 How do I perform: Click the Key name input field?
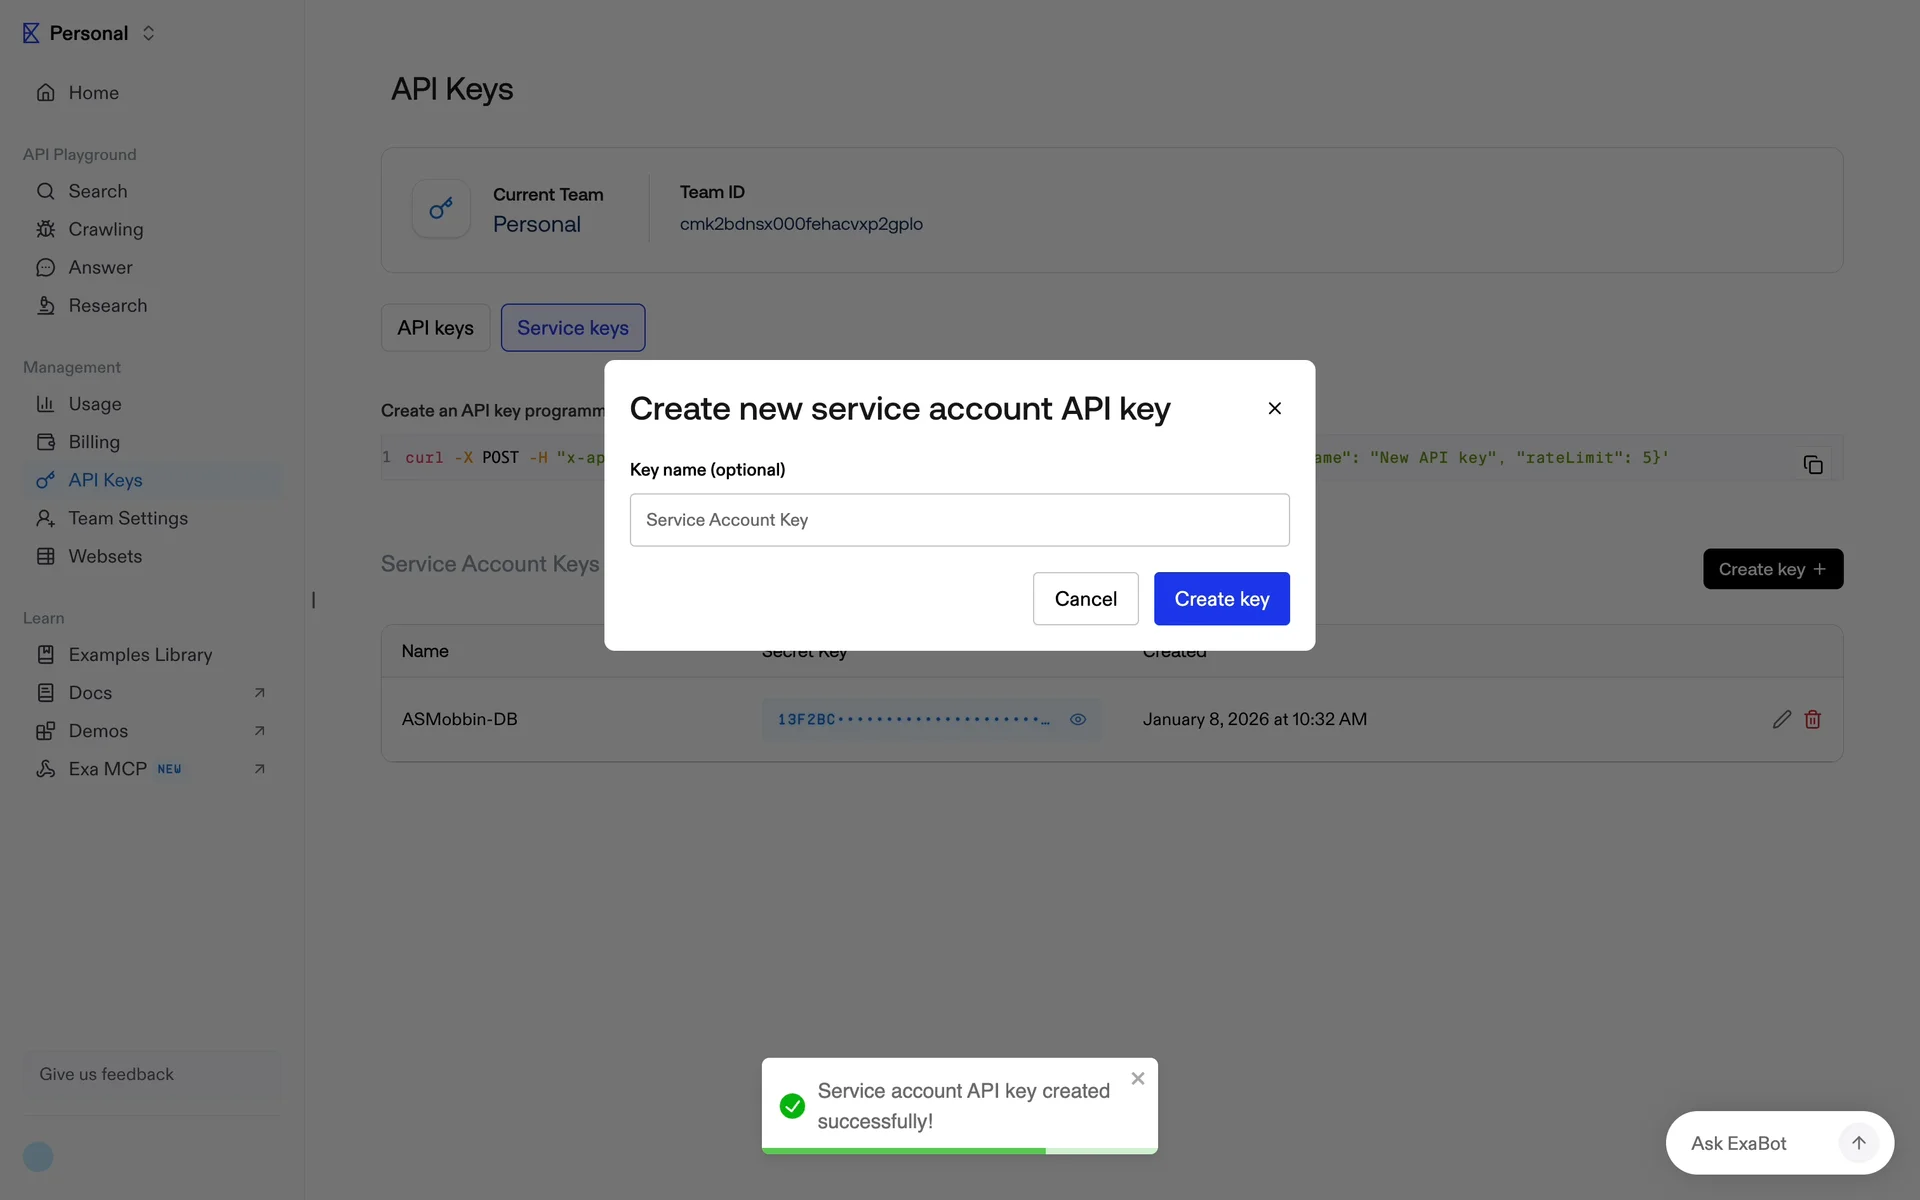[x=959, y=520]
